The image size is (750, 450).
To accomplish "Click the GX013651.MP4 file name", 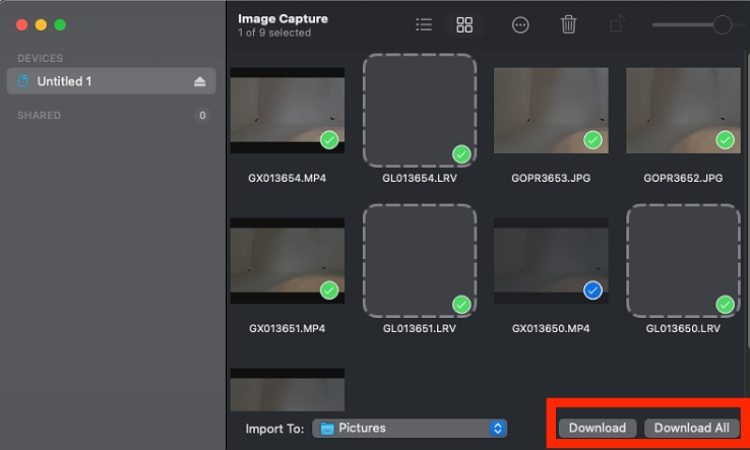I will [287, 329].
